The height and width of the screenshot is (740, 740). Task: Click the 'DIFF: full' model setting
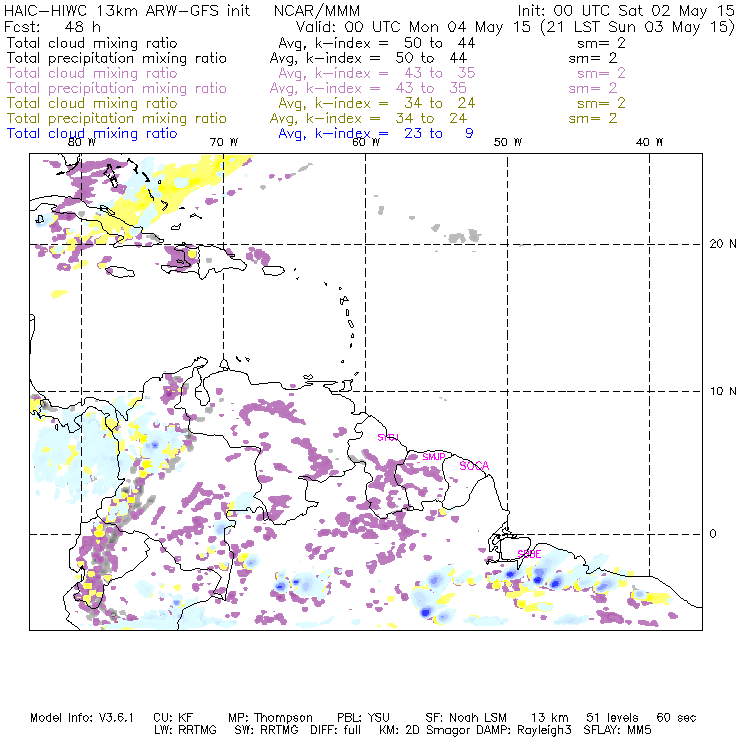[336, 730]
